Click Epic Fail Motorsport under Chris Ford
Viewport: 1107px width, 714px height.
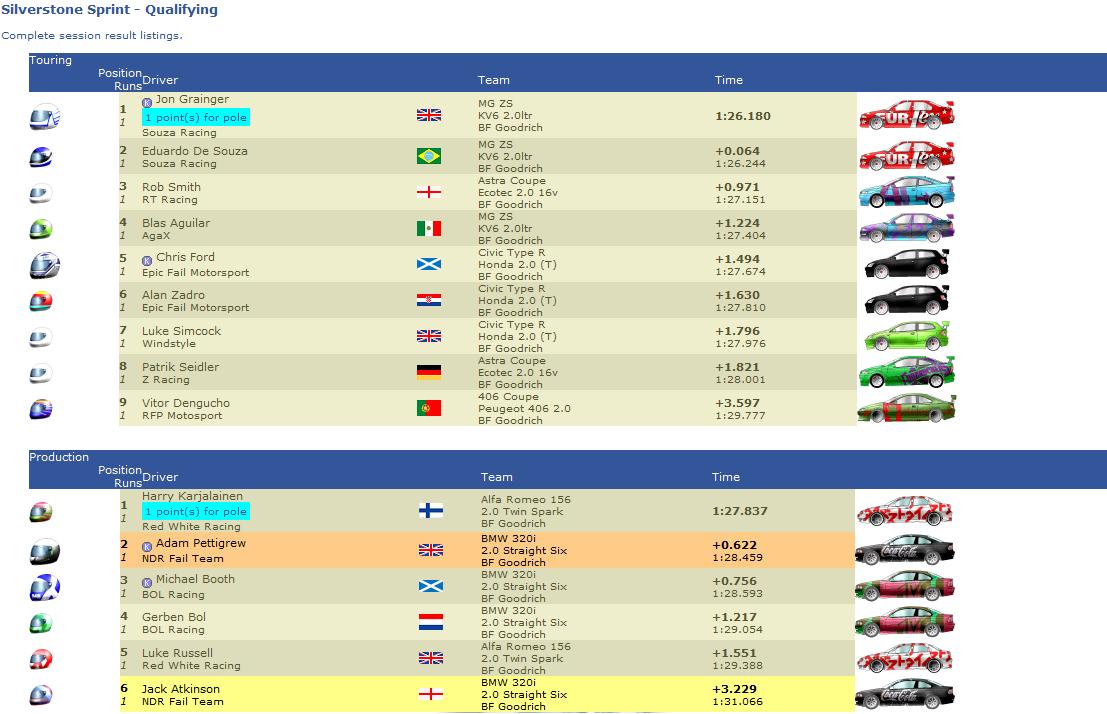196,273
